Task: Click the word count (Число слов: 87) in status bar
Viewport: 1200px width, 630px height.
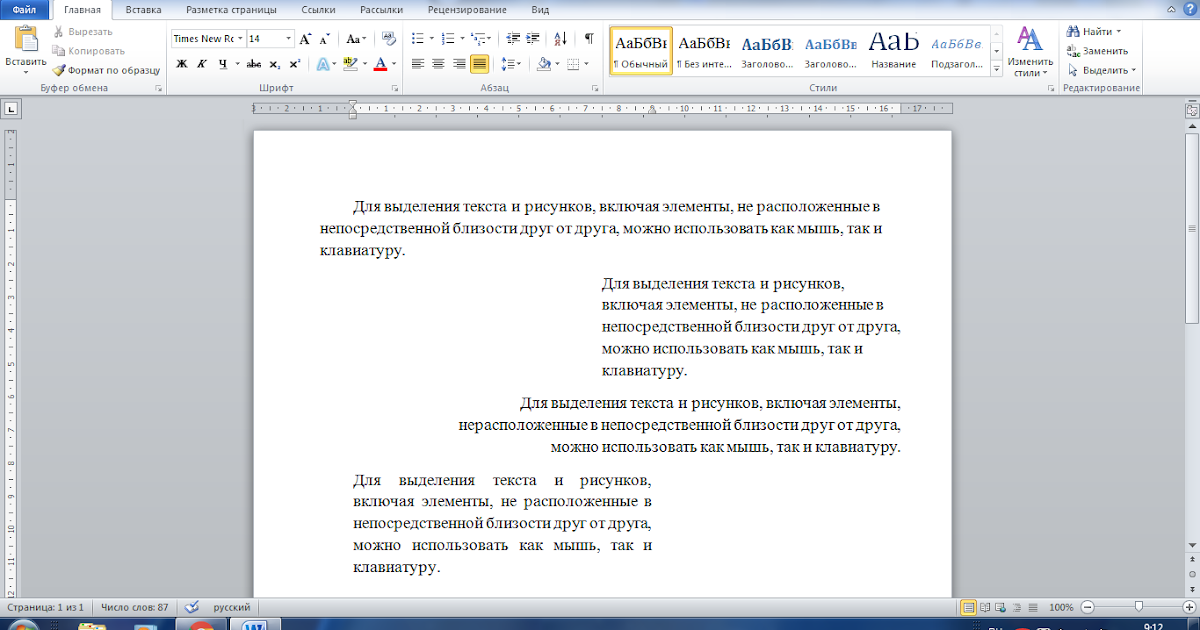Action: (x=134, y=607)
